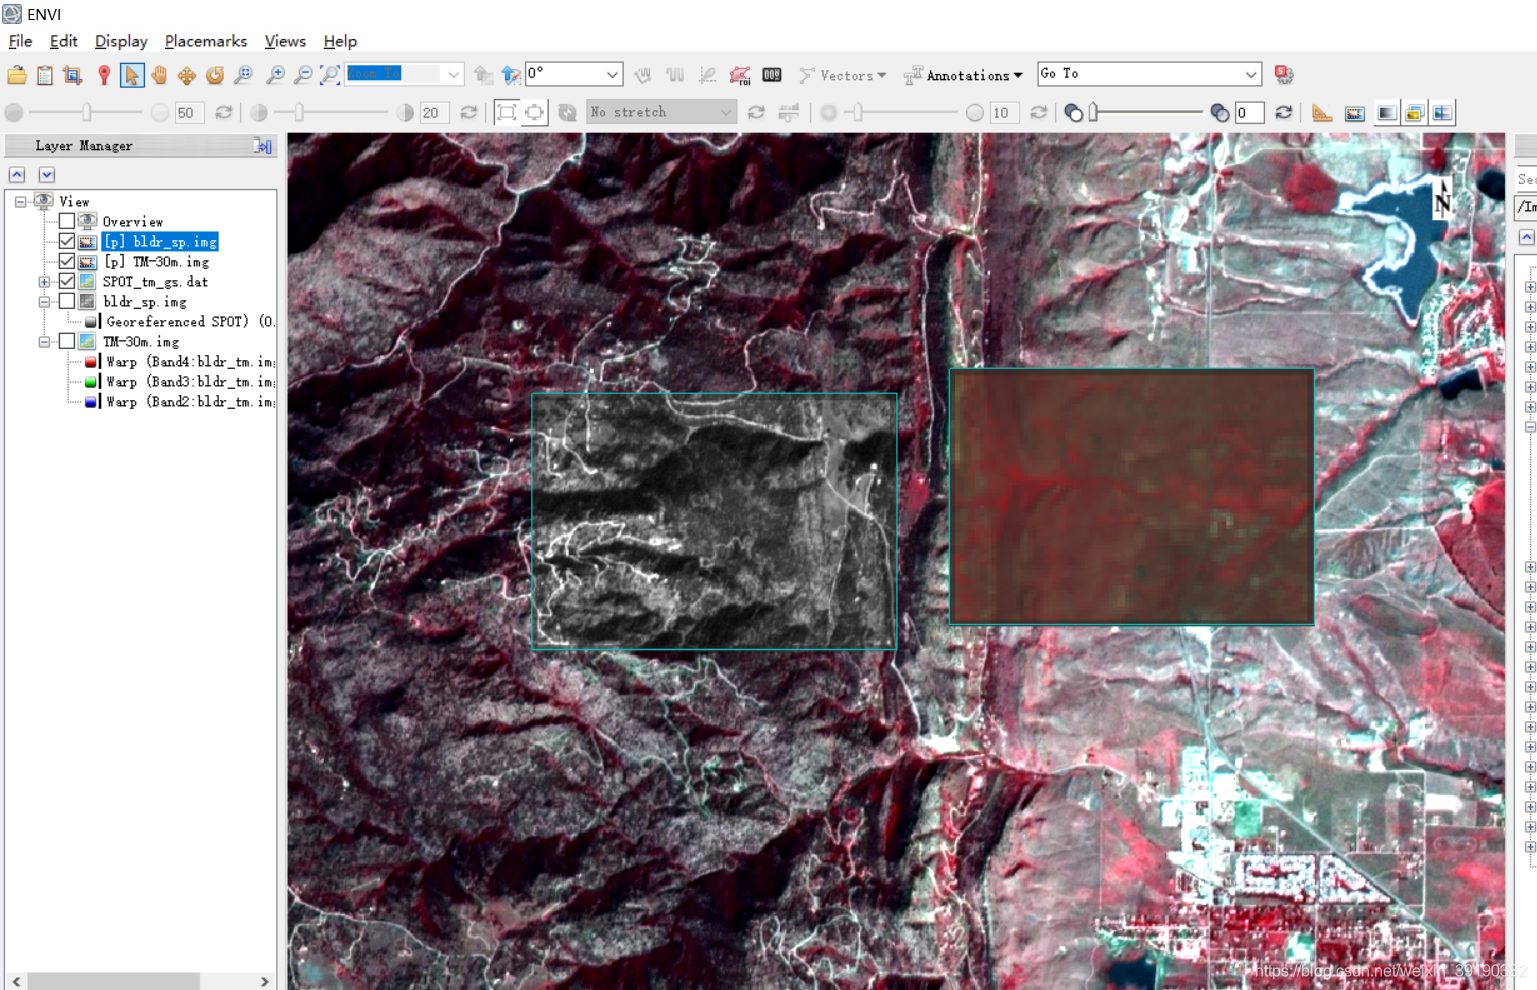Open the Annotations dropdown menu

point(963,75)
